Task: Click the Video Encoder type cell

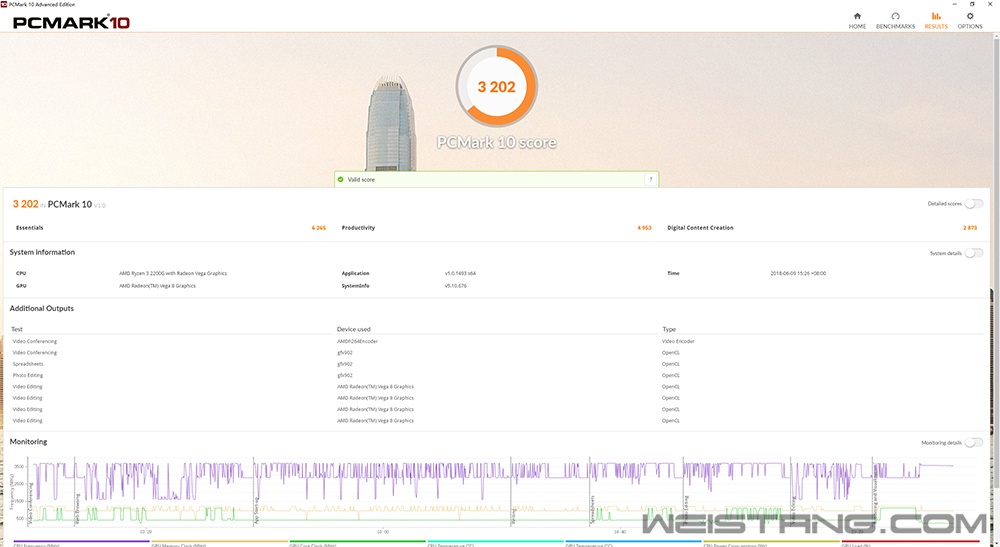Action: pyautogui.click(x=678, y=342)
